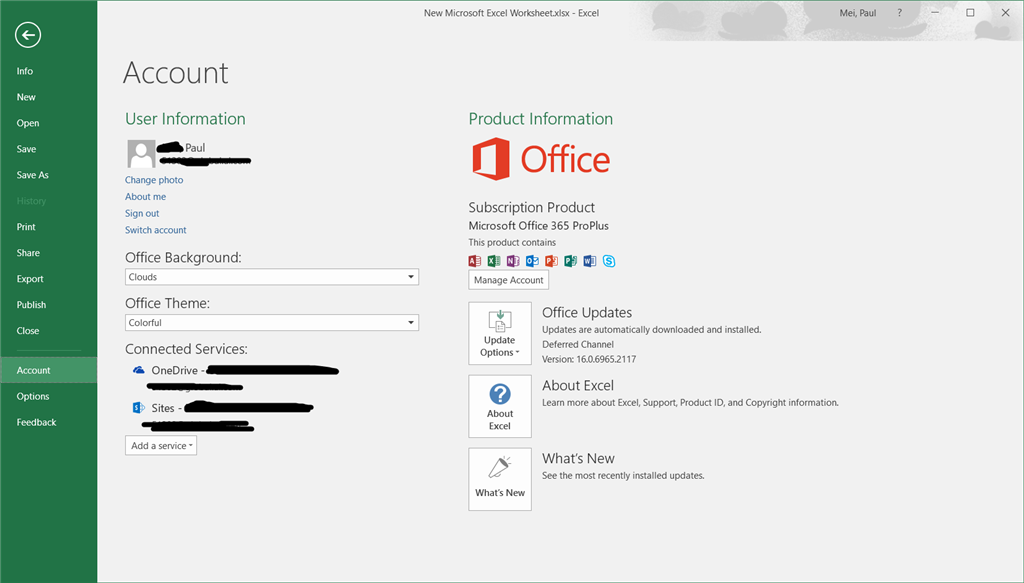Open the Share tab
Screen dimensions: 1024x583
click(28, 253)
